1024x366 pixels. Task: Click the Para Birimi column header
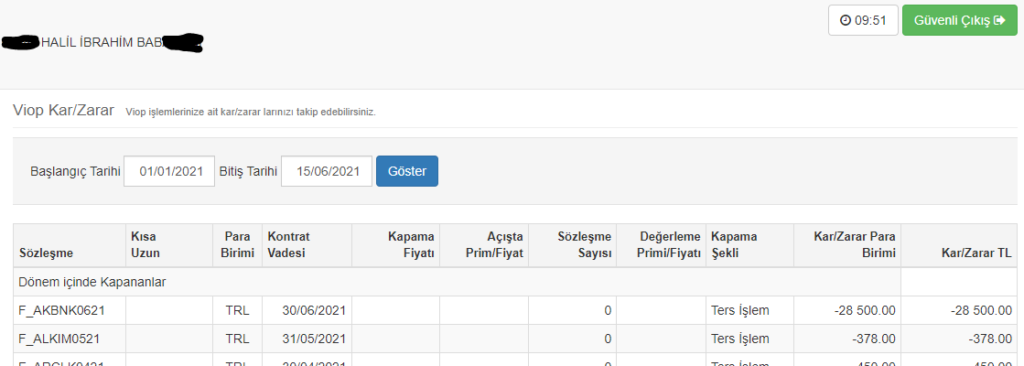pyautogui.click(x=236, y=245)
